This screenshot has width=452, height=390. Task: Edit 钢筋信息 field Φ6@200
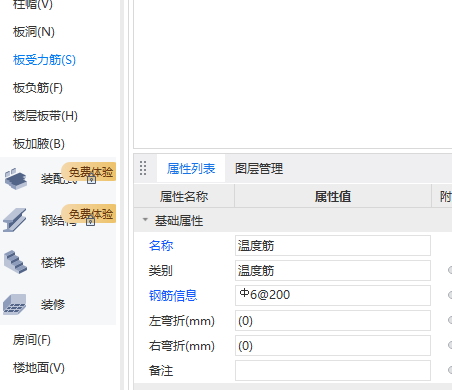(x=333, y=295)
